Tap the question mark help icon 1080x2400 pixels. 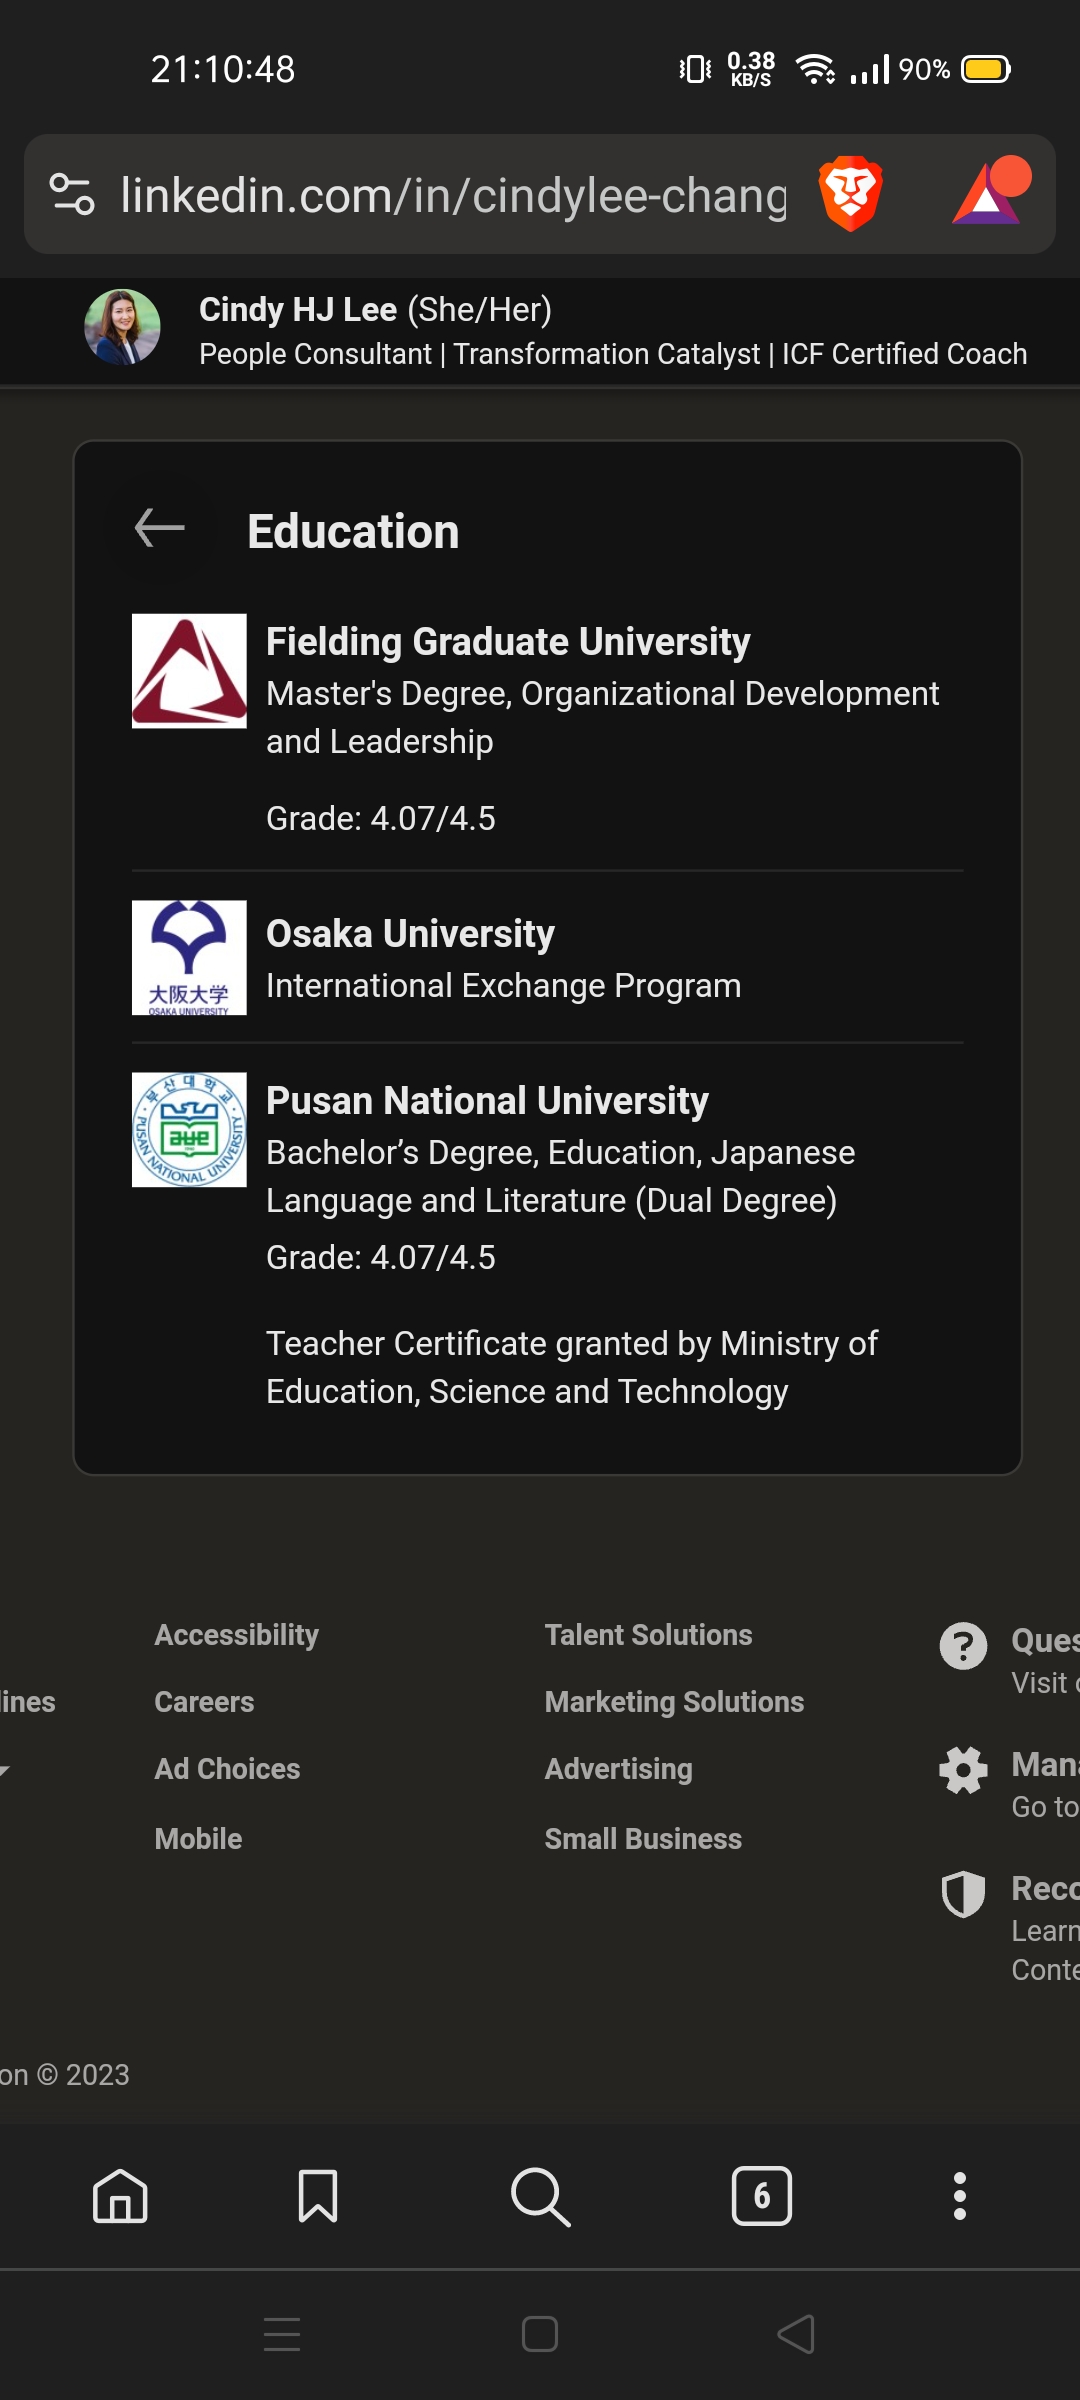coord(963,1646)
